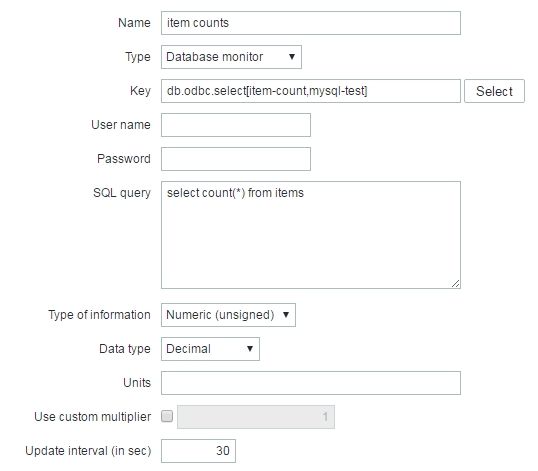Click the Key label text
538x471 pixels.
[x=140, y=91]
